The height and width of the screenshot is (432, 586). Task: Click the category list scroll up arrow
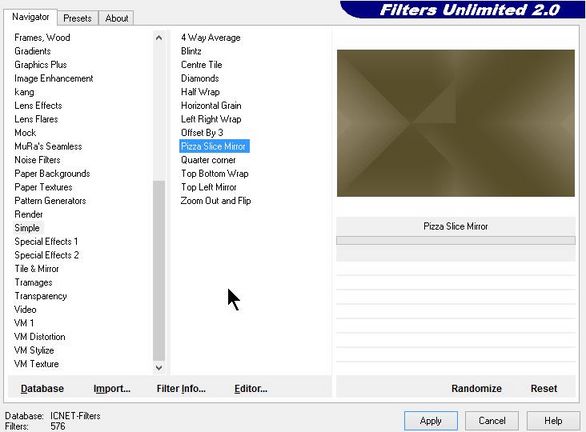159,38
